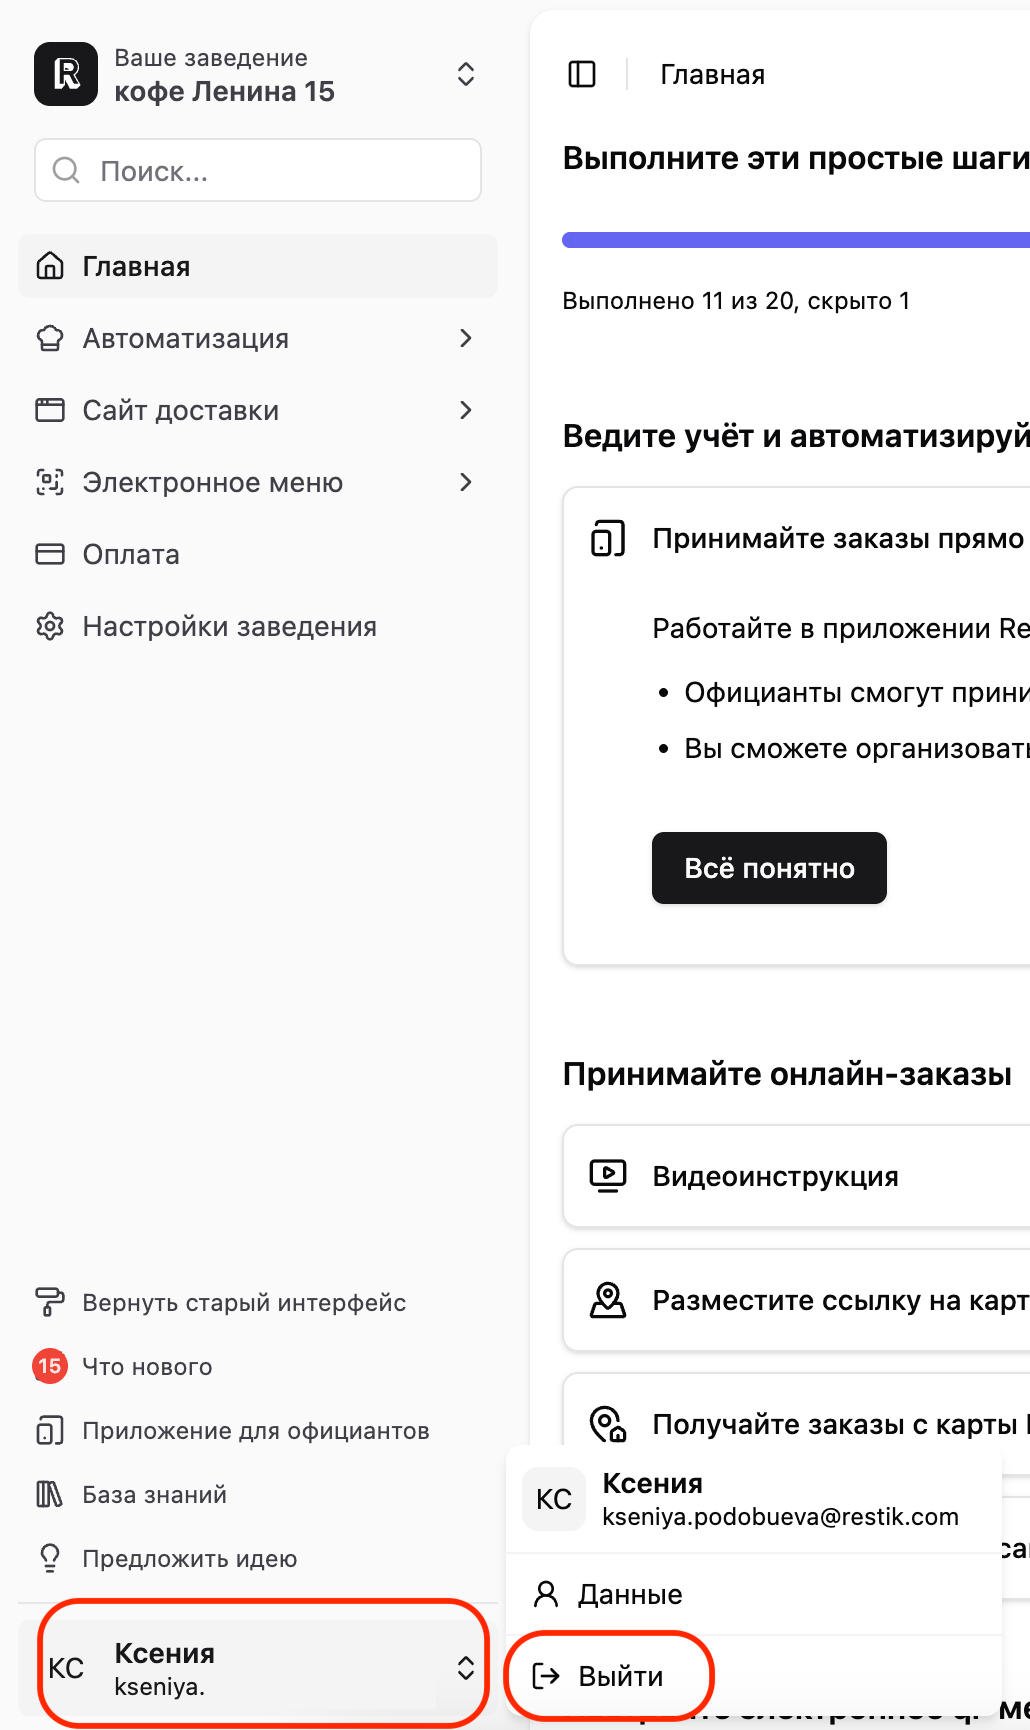This screenshot has width=1030, height=1730.
Task: Click the Настройки заведения gear icon
Action: [50, 626]
